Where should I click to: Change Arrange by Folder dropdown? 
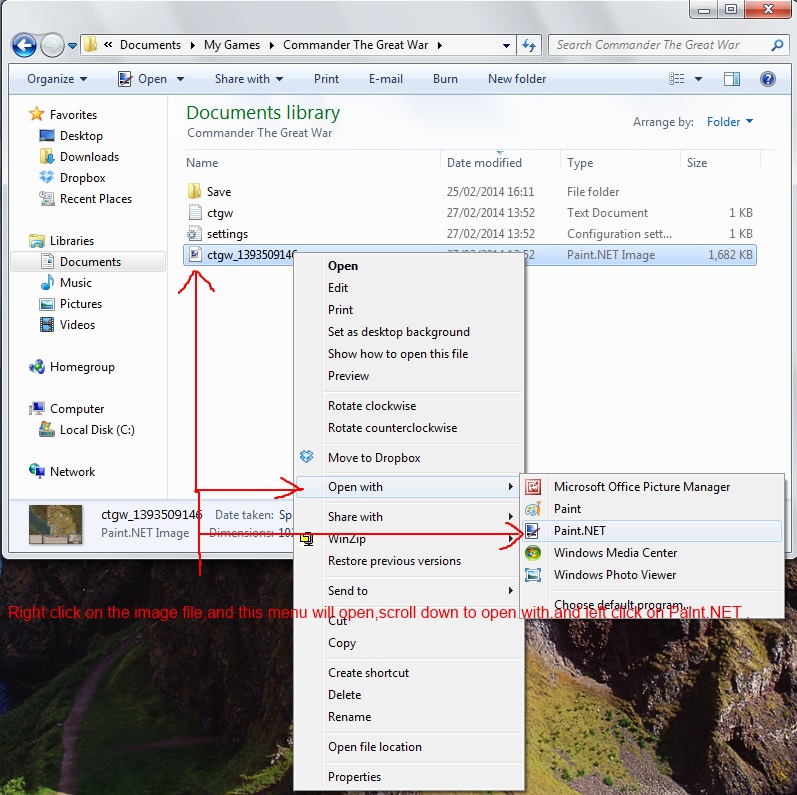click(729, 122)
